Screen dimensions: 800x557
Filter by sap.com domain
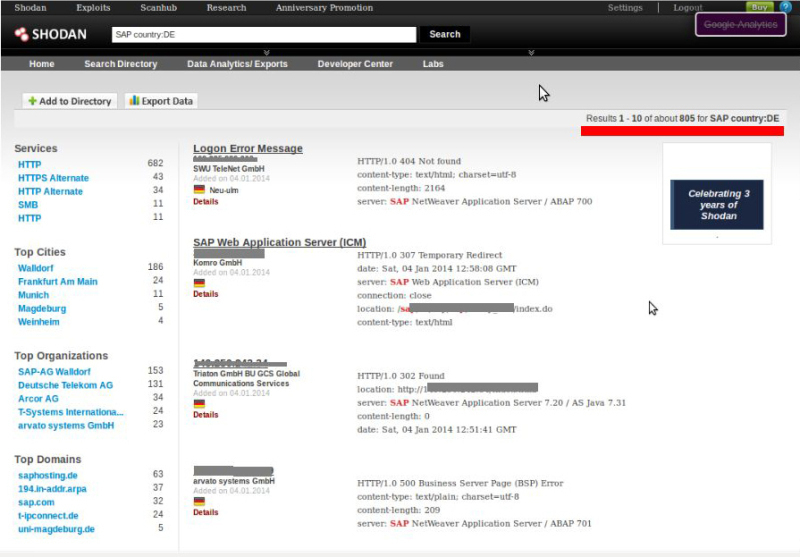coord(36,502)
